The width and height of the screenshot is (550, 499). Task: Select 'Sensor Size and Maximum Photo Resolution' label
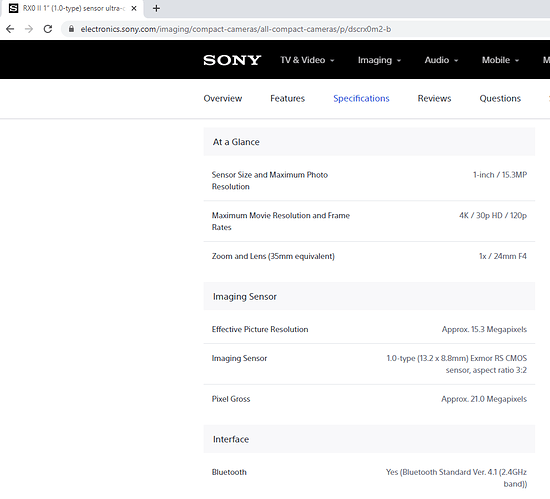point(270,181)
